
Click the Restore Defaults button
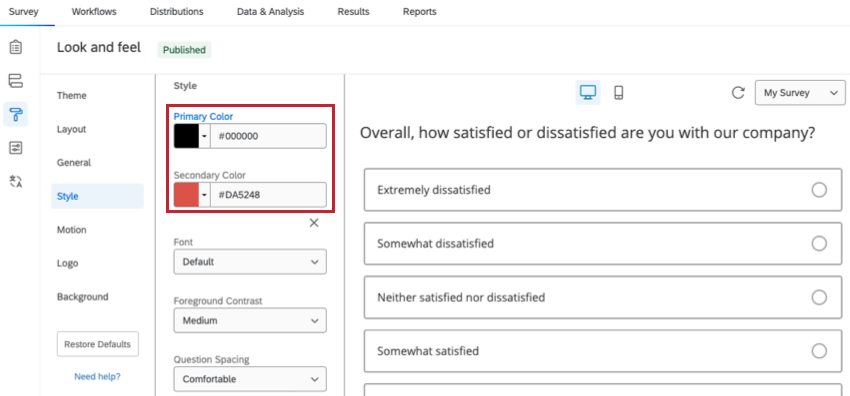point(98,344)
